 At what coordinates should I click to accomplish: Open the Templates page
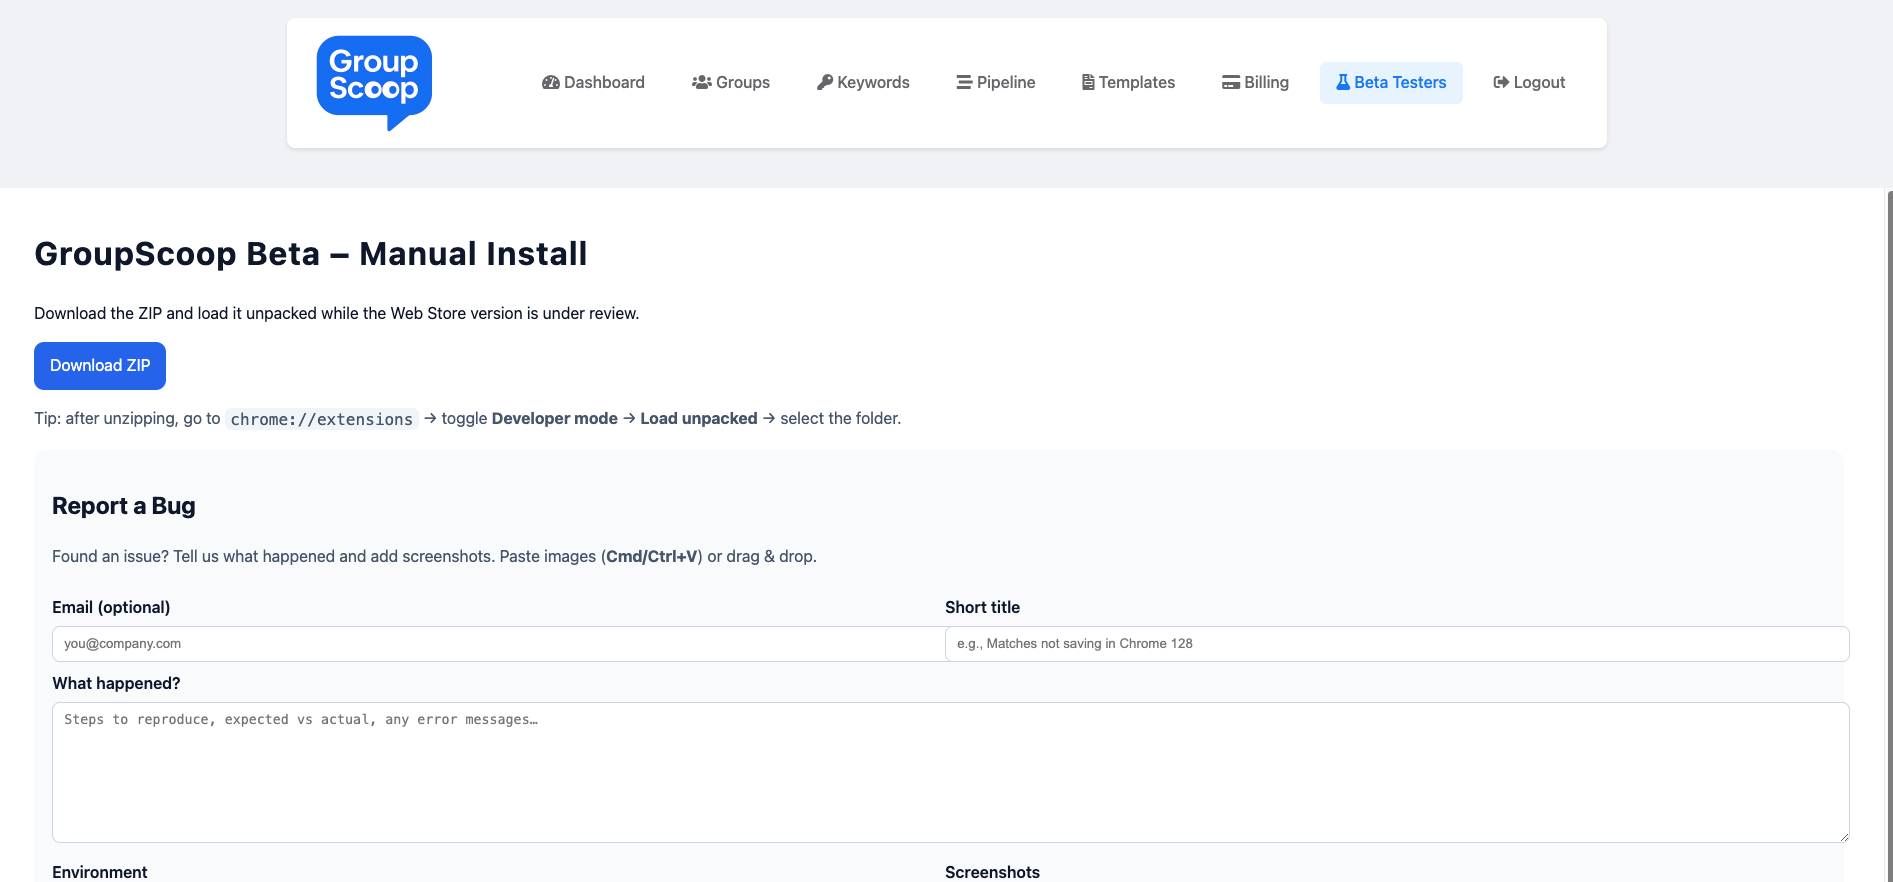[x=1128, y=83]
